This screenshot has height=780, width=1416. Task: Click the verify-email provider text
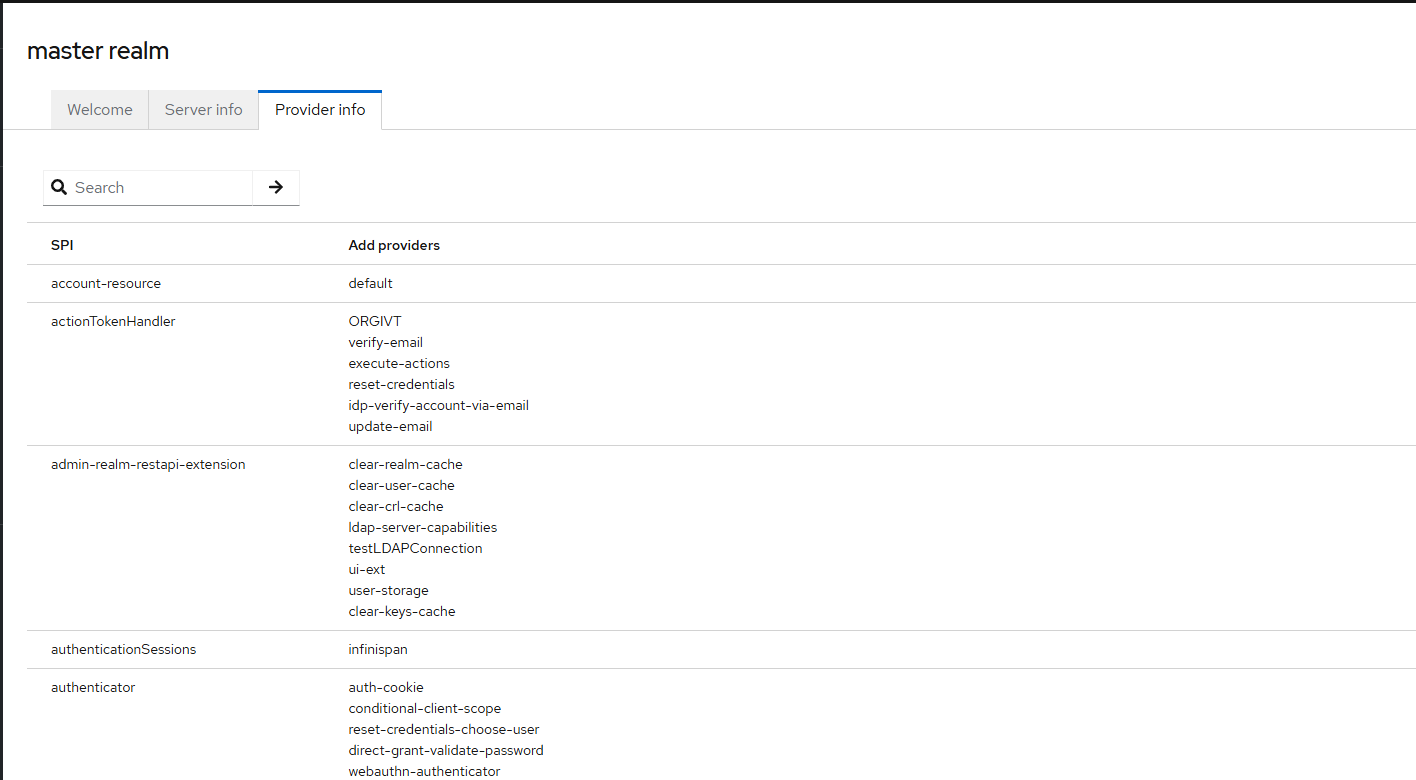(385, 342)
